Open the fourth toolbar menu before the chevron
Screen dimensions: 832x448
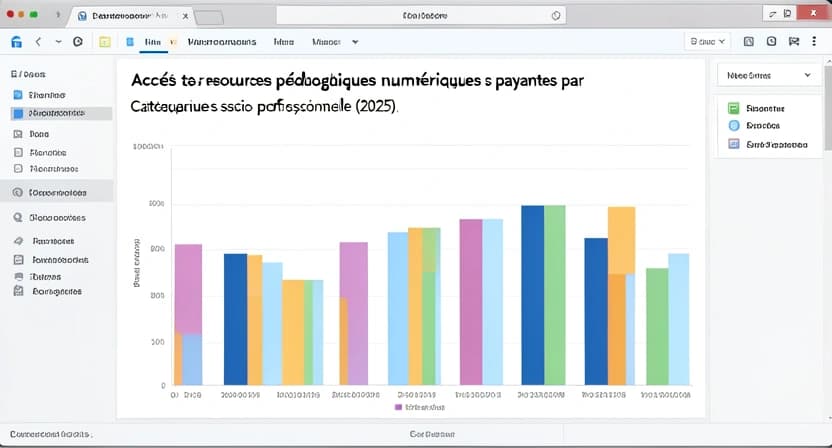pos(326,41)
